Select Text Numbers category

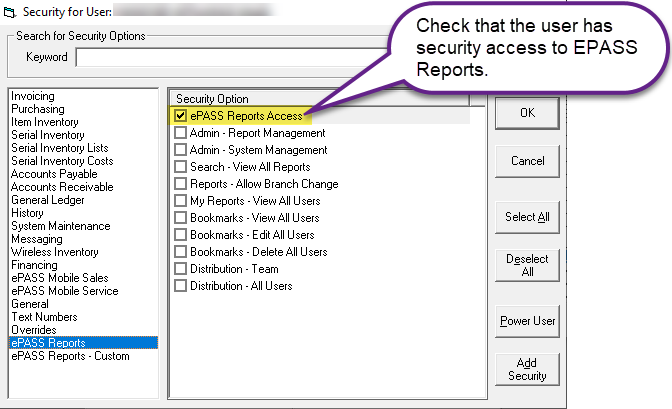[x=45, y=317]
